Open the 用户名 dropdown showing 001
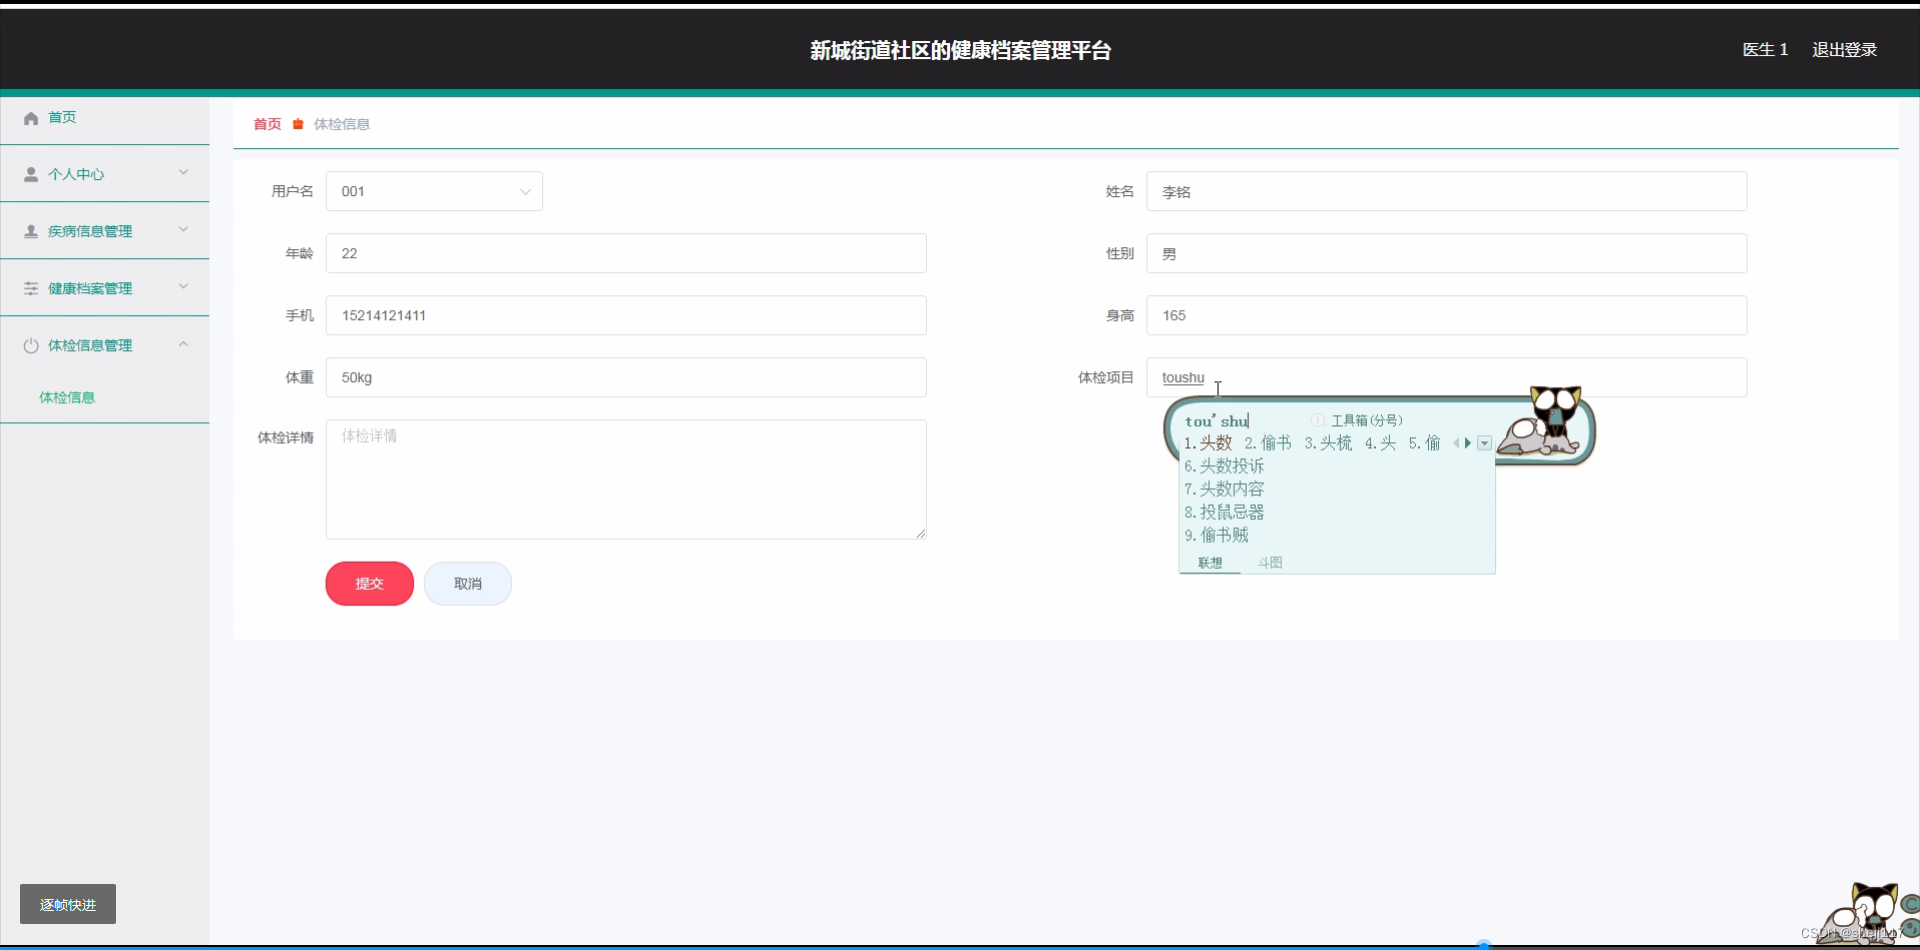The image size is (1920, 950). (433, 191)
